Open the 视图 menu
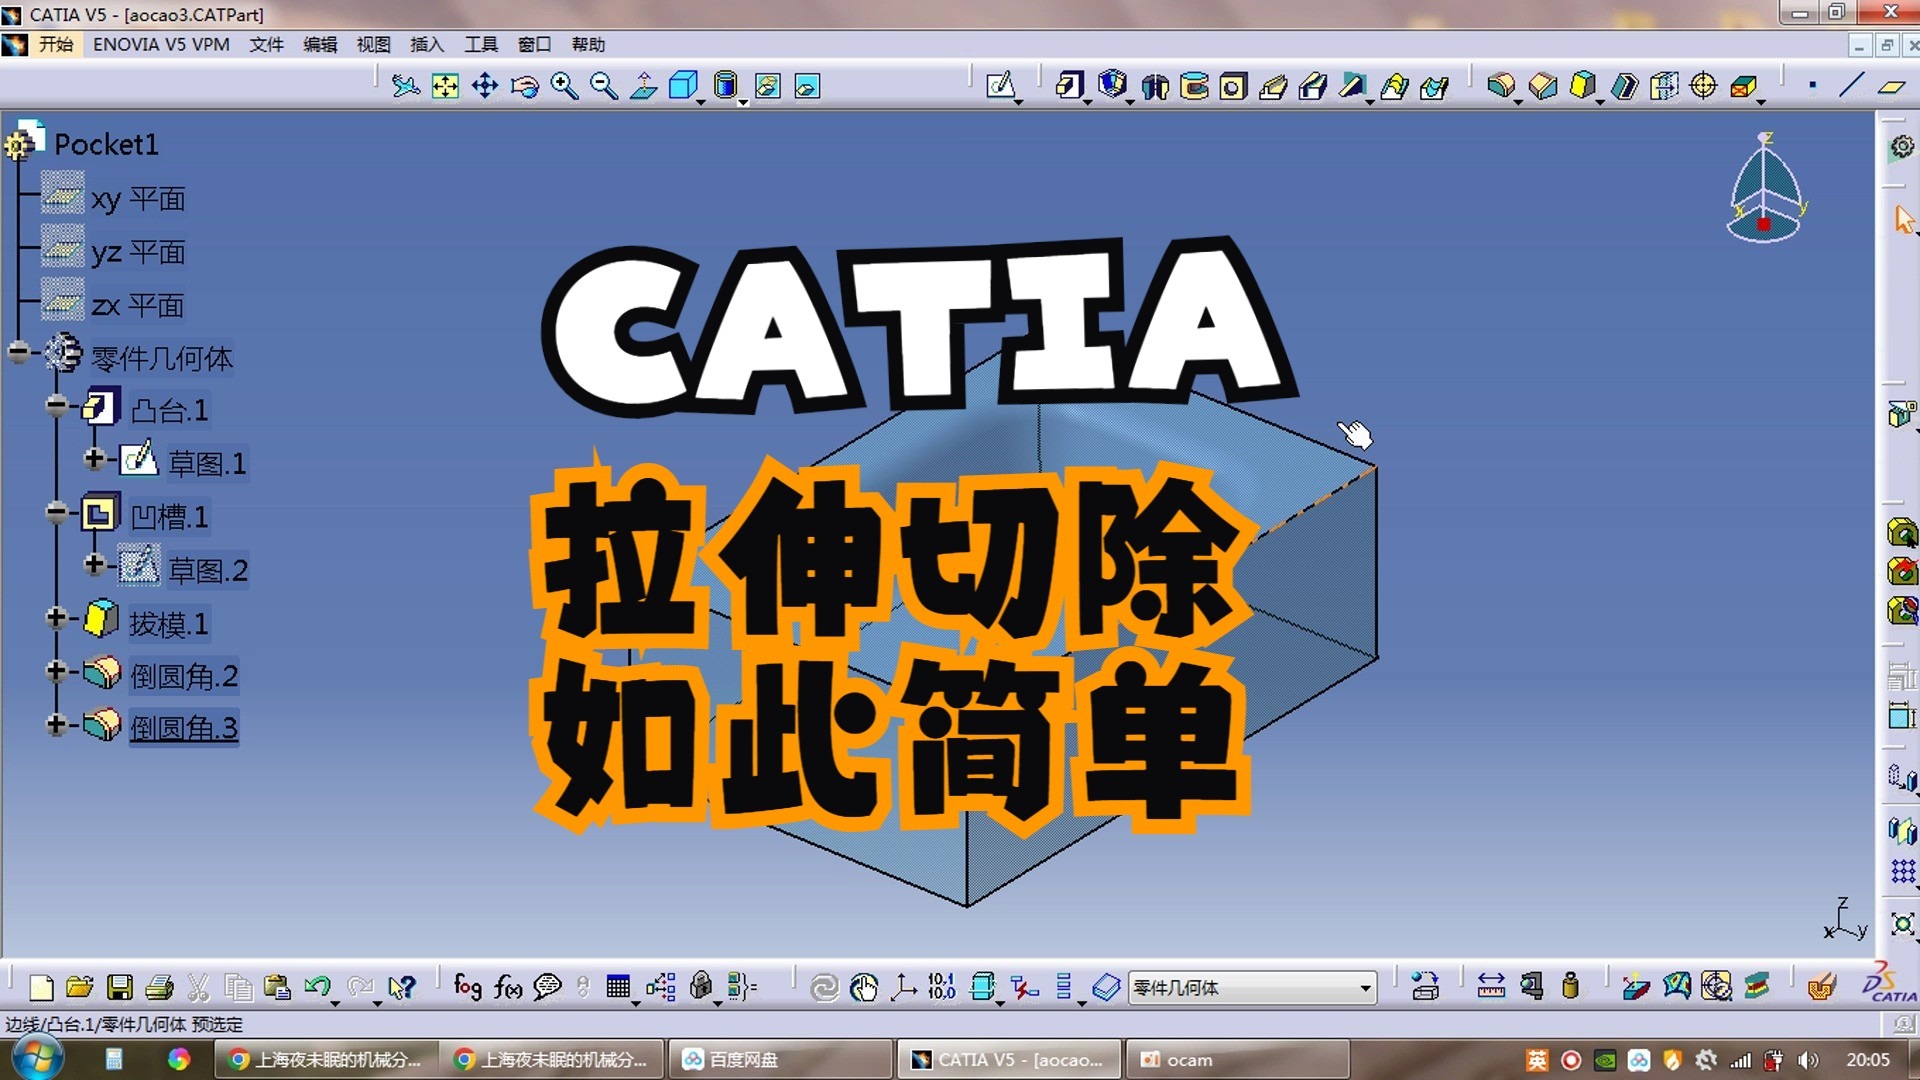1920x1080 pixels. point(374,44)
